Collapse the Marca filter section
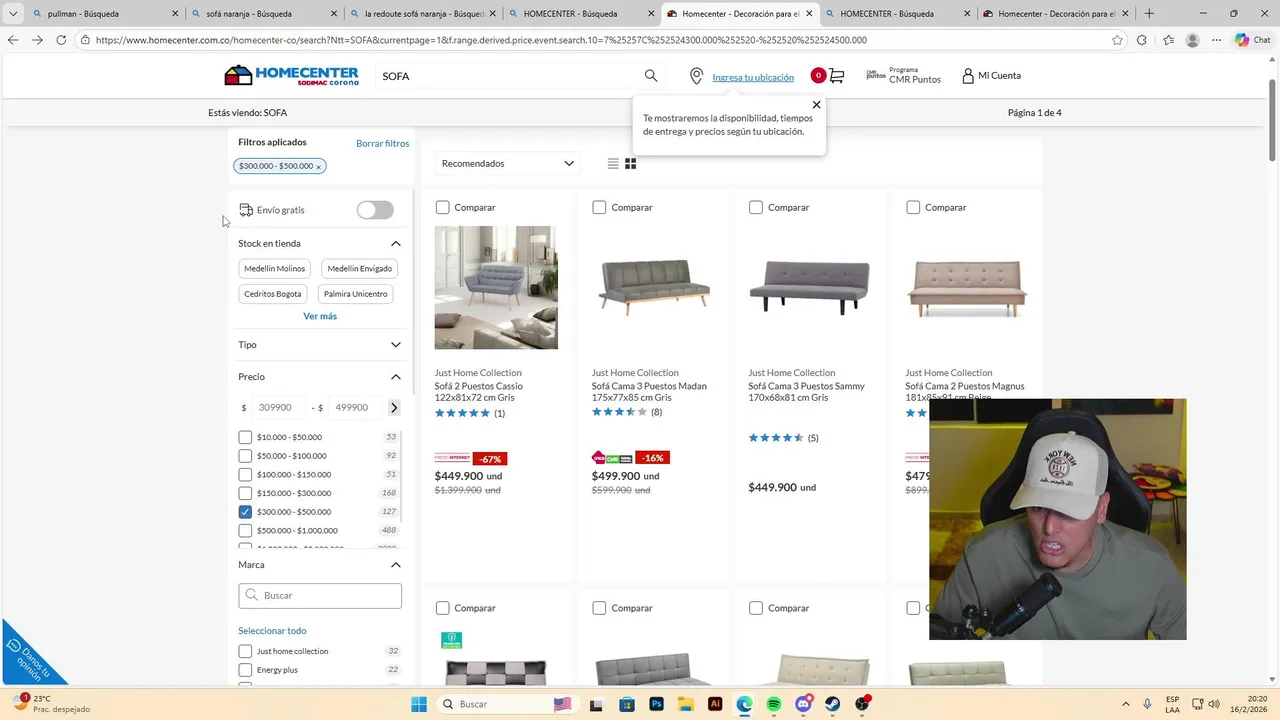This screenshot has width=1280, height=720. click(x=396, y=565)
